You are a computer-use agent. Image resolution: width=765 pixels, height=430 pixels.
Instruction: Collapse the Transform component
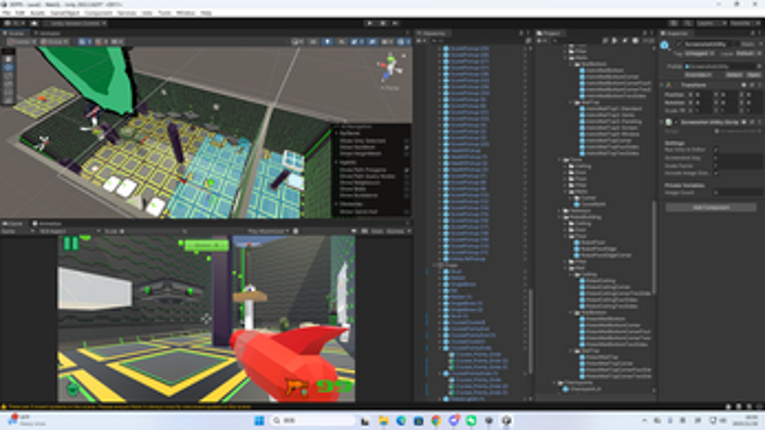point(662,85)
